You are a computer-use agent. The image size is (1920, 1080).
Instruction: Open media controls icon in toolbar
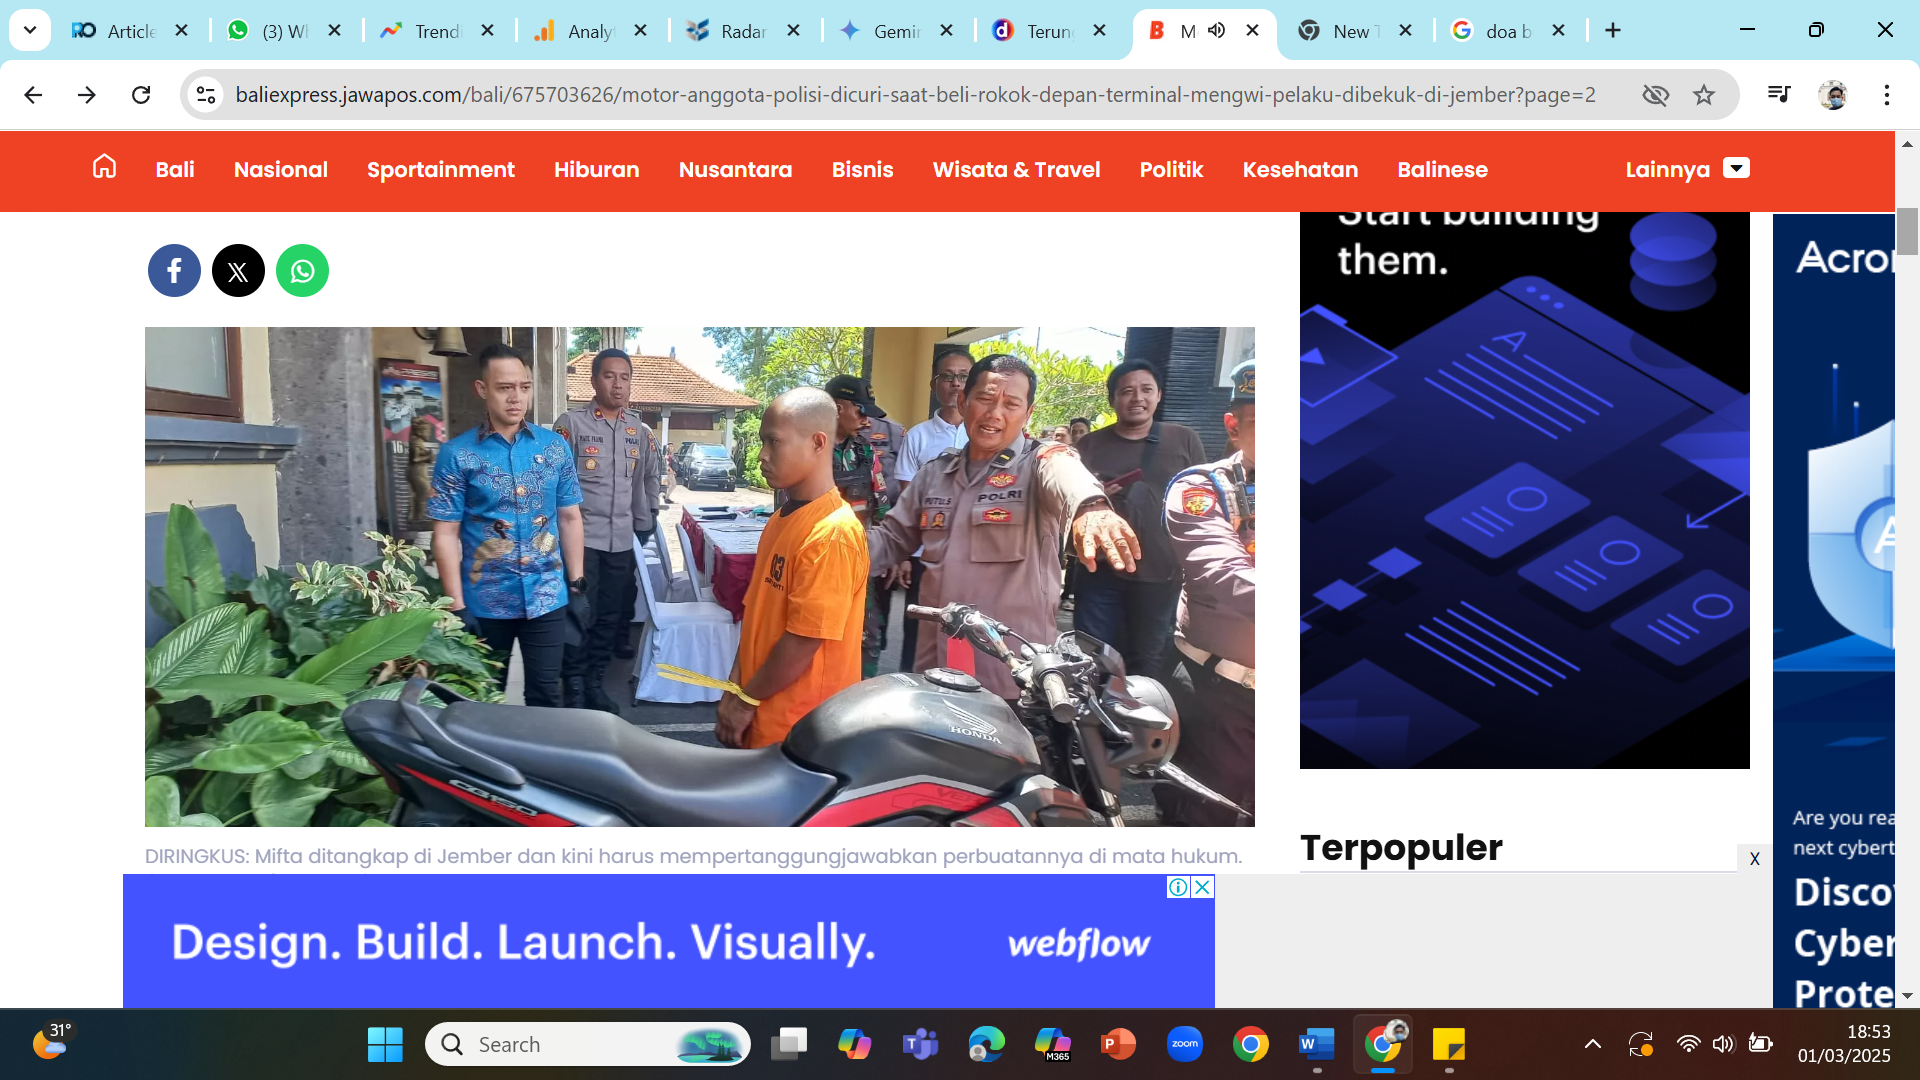click(x=1779, y=95)
